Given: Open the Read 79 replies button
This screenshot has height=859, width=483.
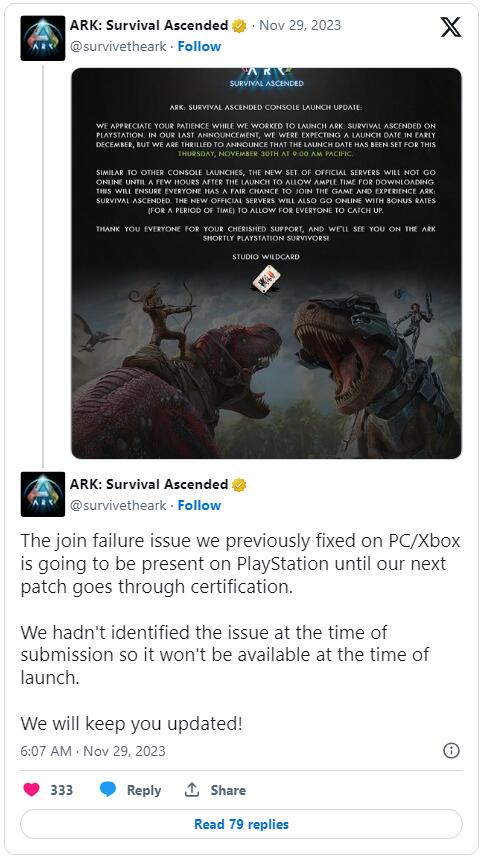Looking at the screenshot, I should (242, 824).
